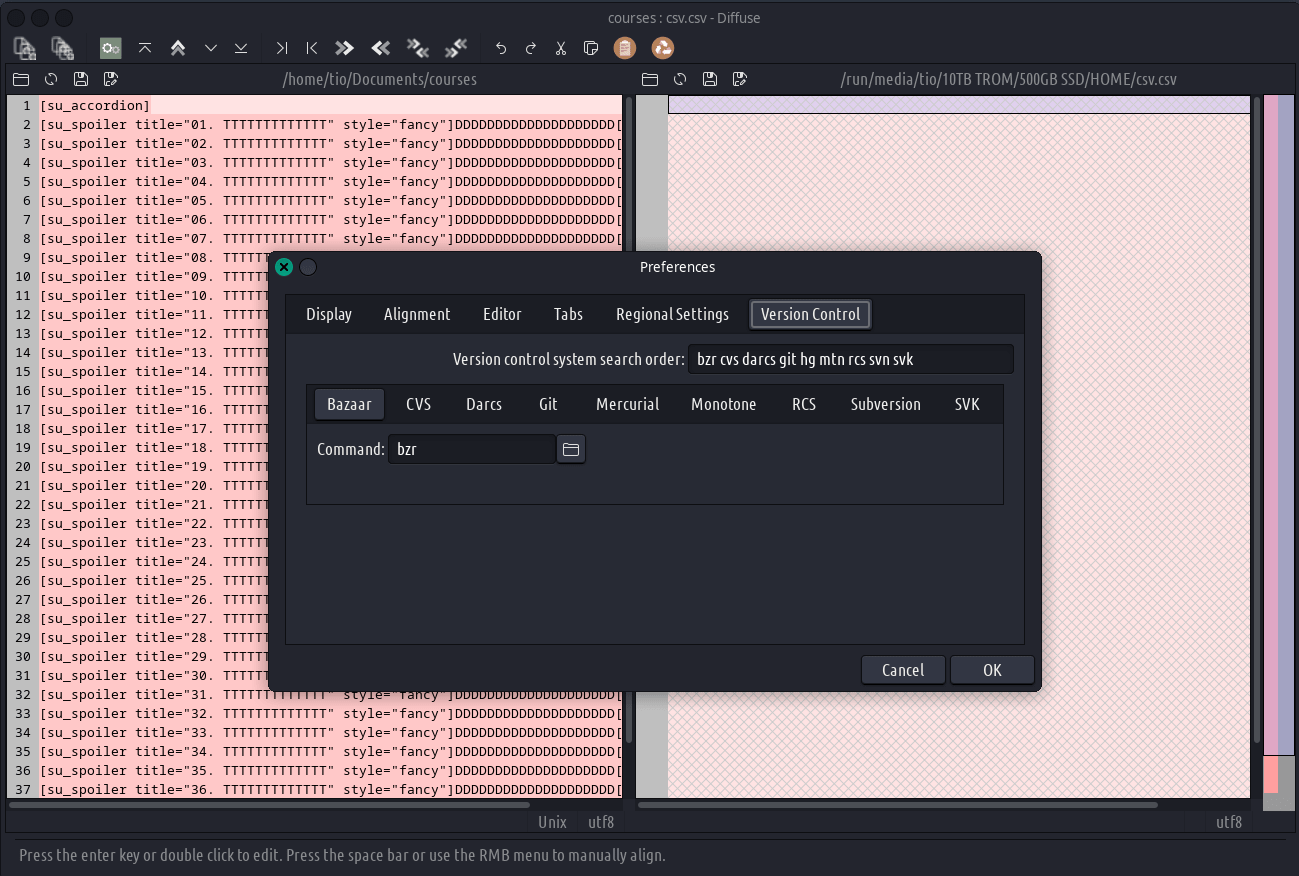Image resolution: width=1299 pixels, height=876 pixels.
Task: Switch to the Display preferences tab
Action: coord(329,314)
